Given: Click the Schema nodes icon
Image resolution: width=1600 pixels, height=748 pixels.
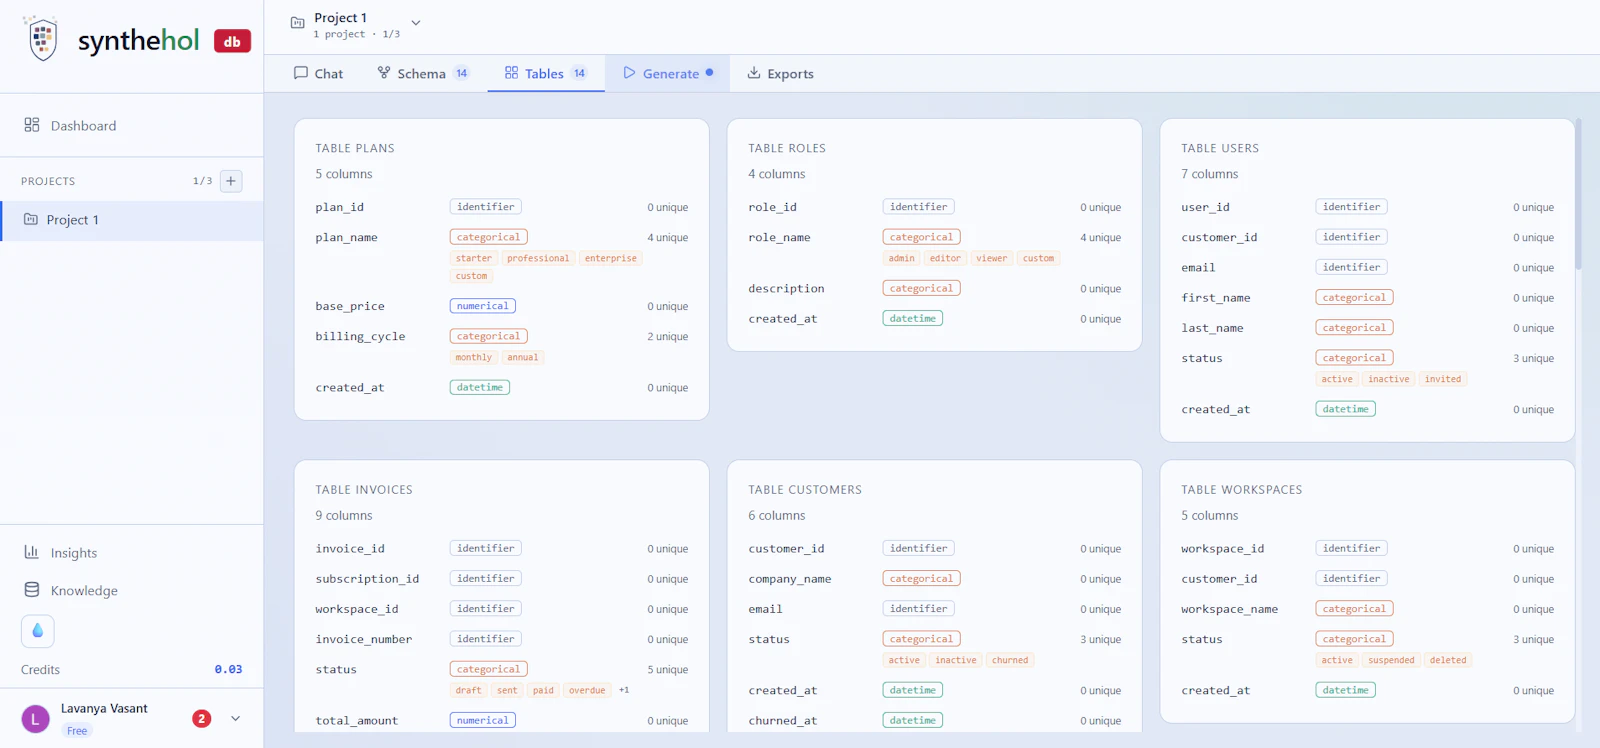Looking at the screenshot, I should coord(384,73).
